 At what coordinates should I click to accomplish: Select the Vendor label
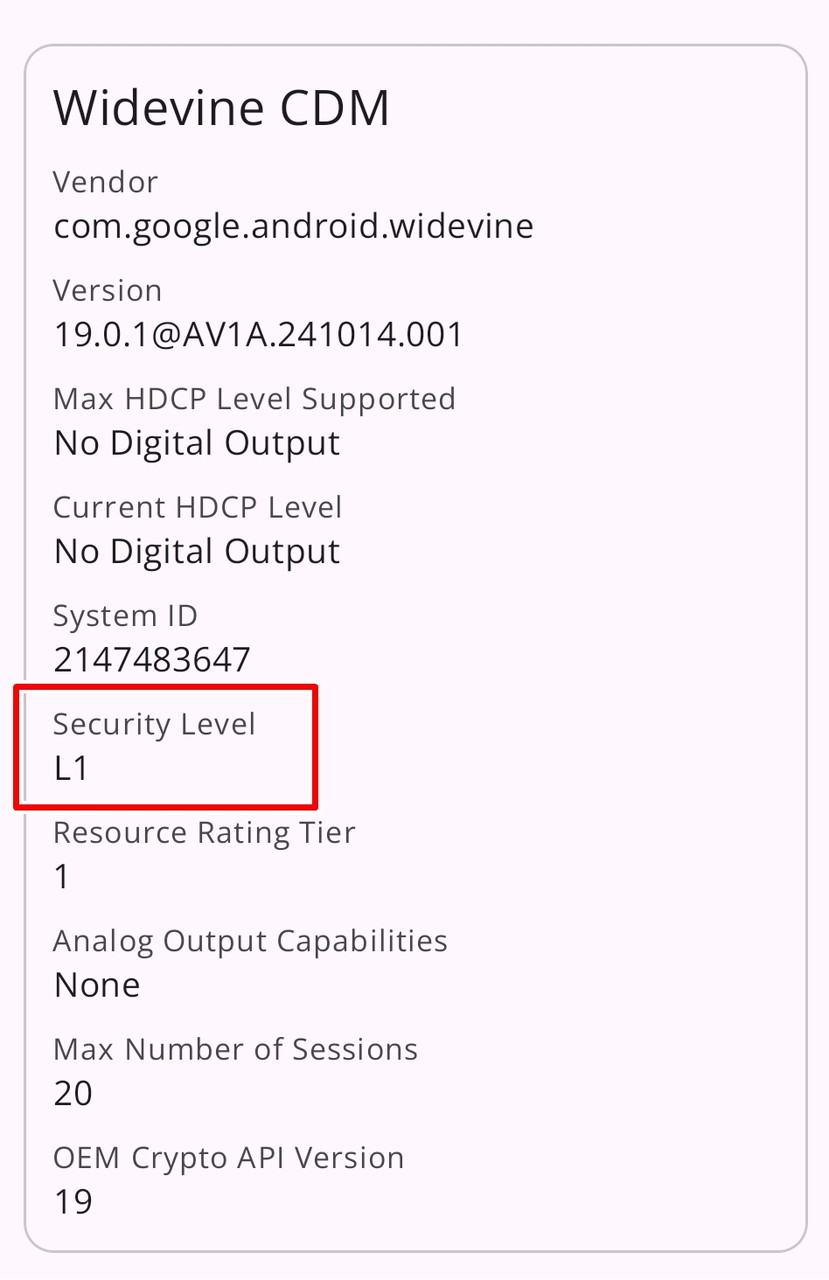click(x=105, y=182)
